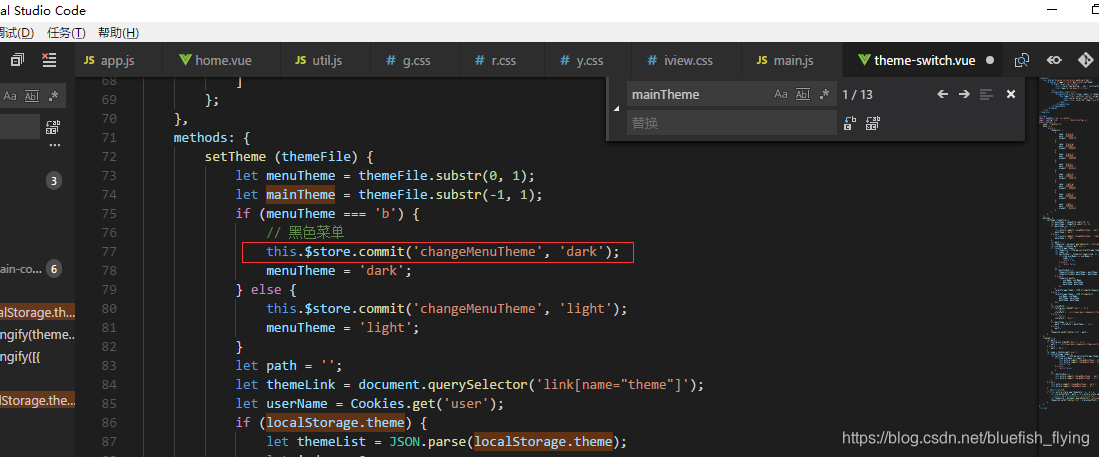Clear search results in the sidebar

[49, 60]
